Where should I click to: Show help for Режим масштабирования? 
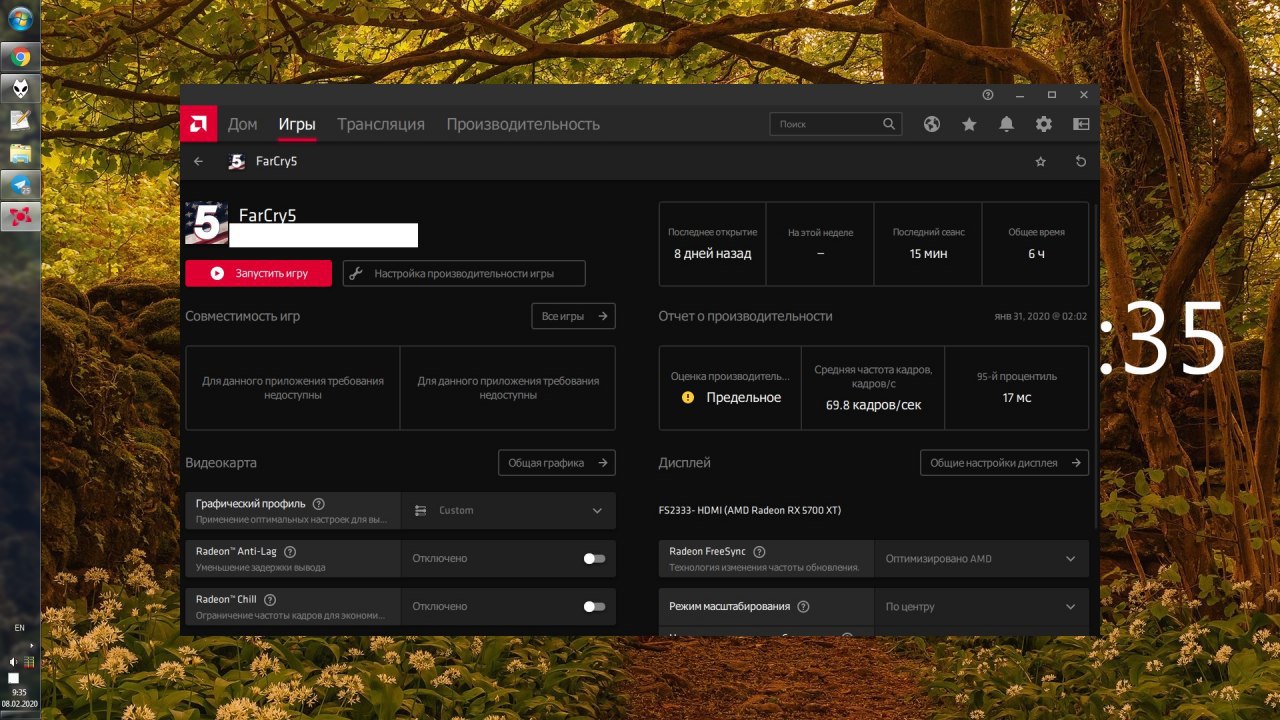point(803,606)
